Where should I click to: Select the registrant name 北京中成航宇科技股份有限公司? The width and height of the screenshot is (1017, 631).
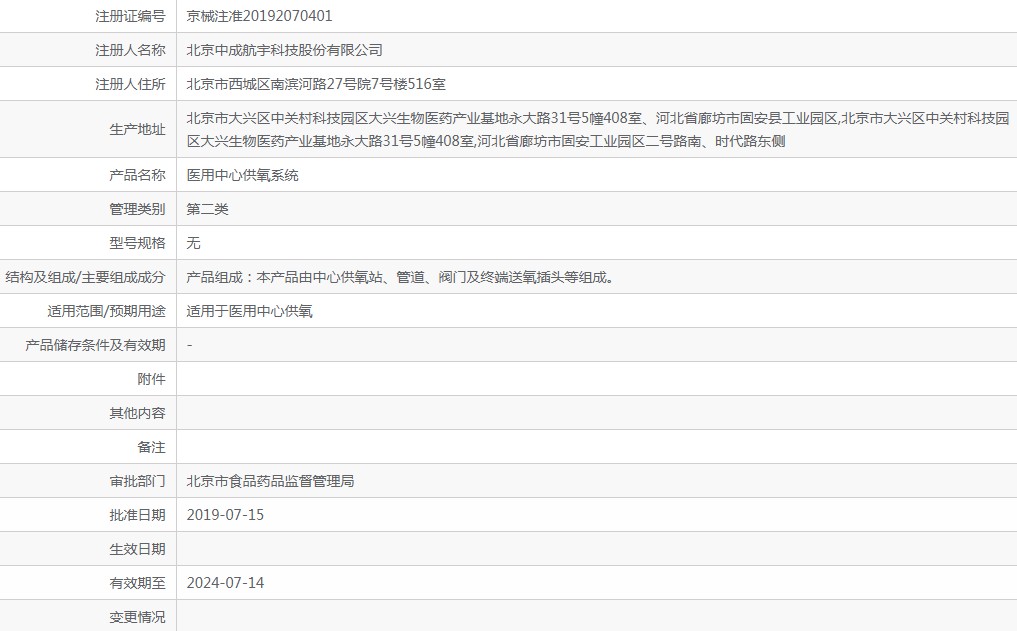click(x=285, y=50)
